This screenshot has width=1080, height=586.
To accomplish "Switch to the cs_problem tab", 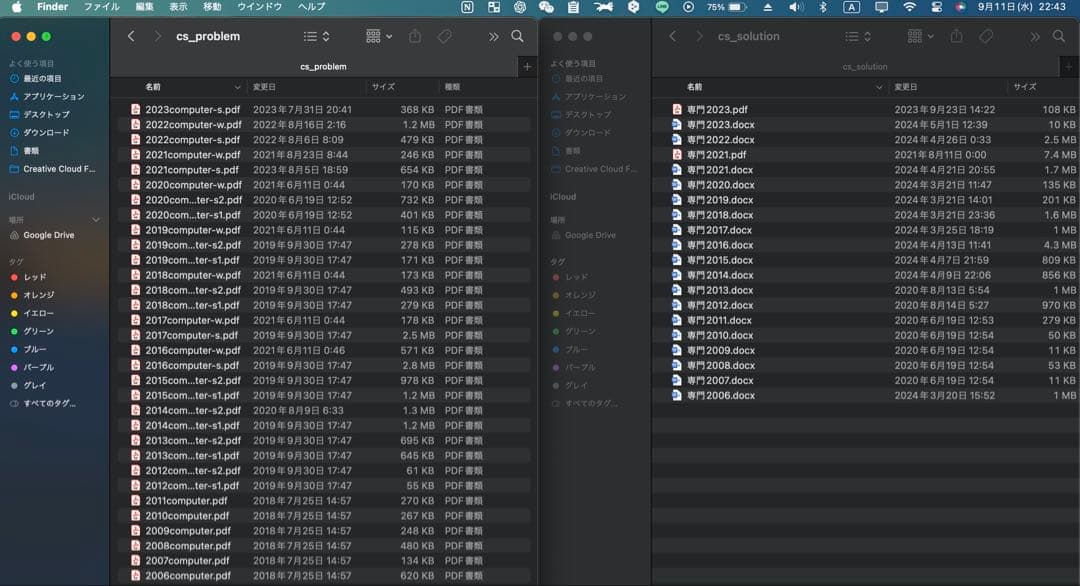I will [x=323, y=67].
